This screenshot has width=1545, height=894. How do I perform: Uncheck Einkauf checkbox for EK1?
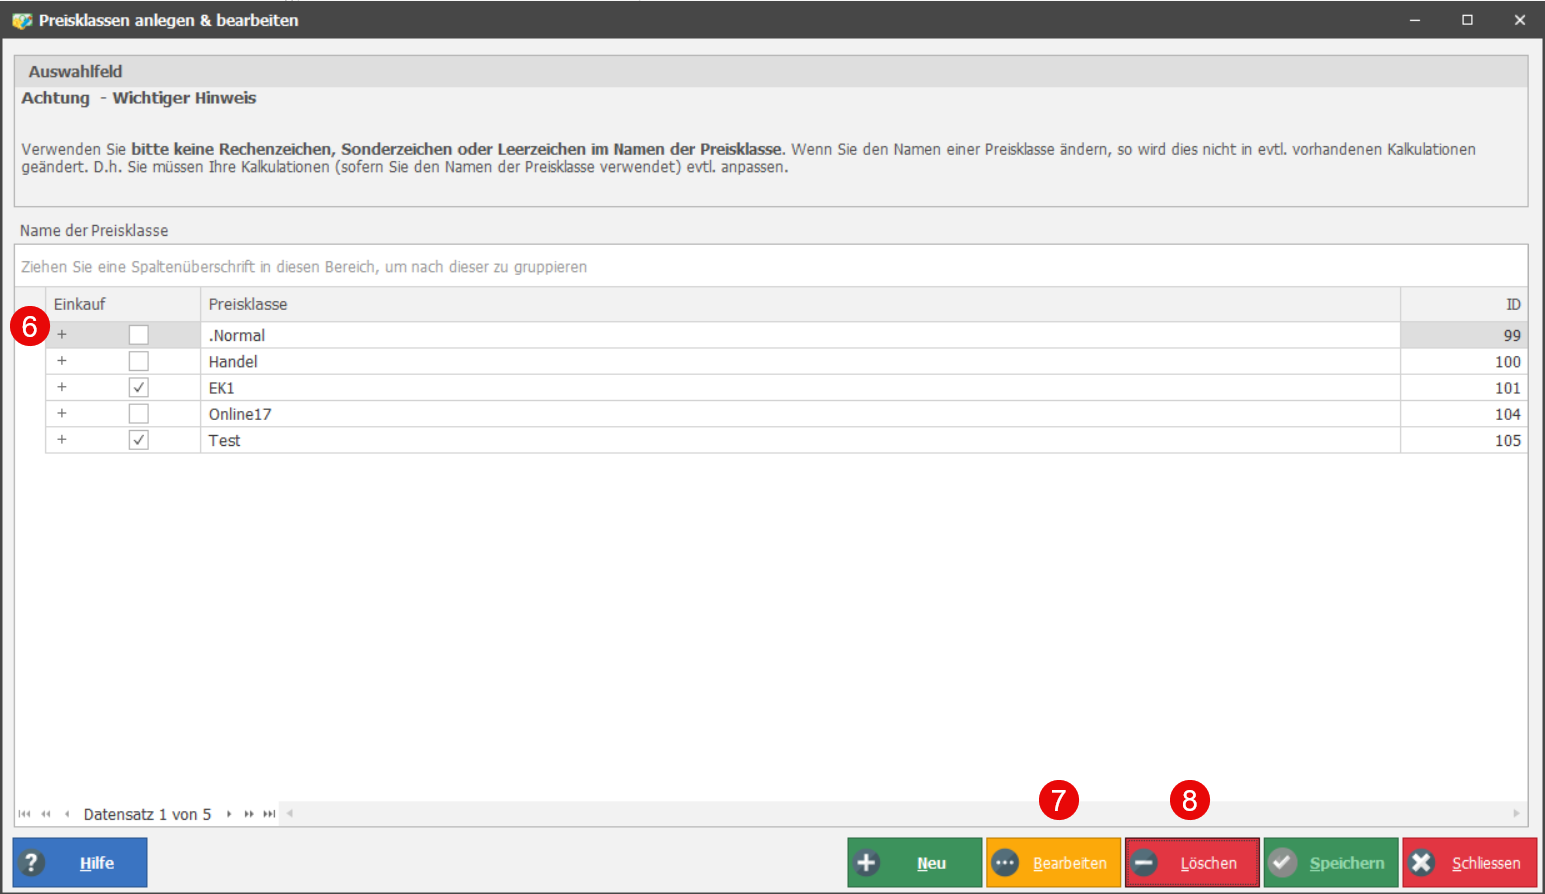pyautogui.click(x=139, y=387)
